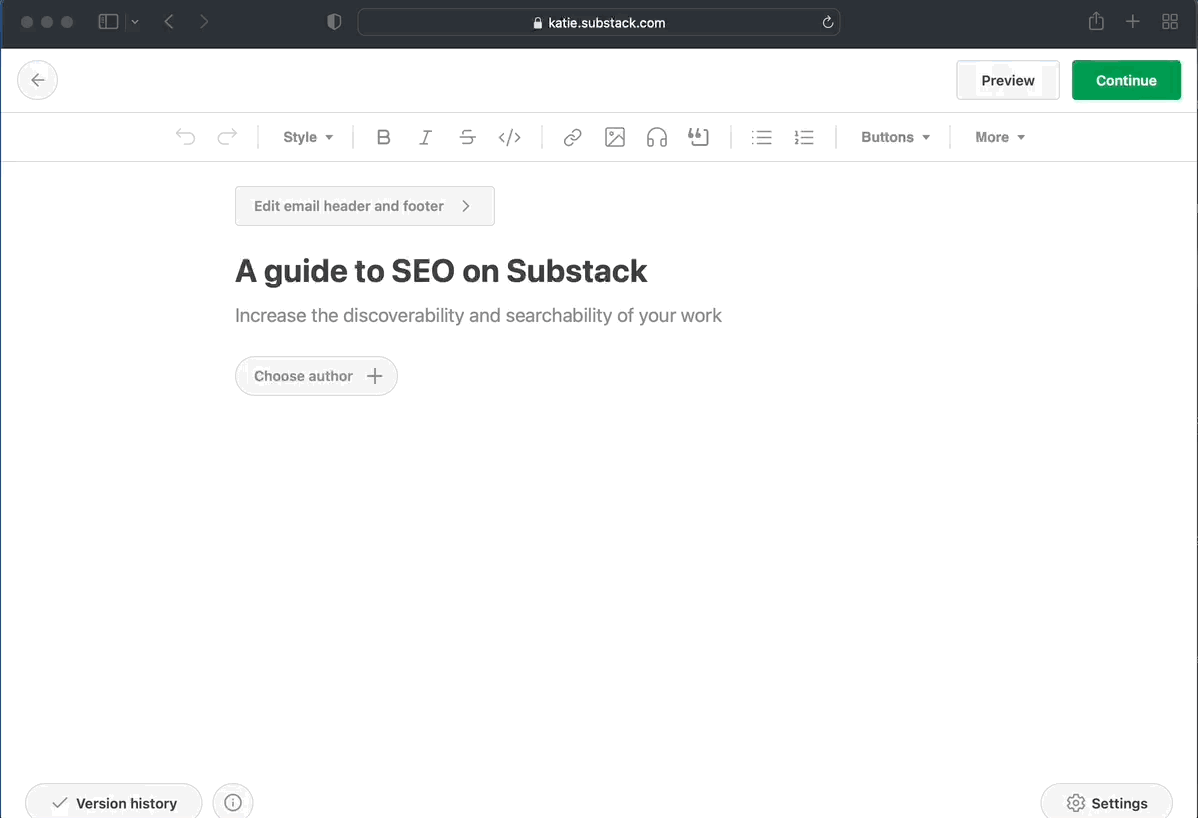Open the info circle icon at bottom
The image size is (1198, 818).
(233, 802)
